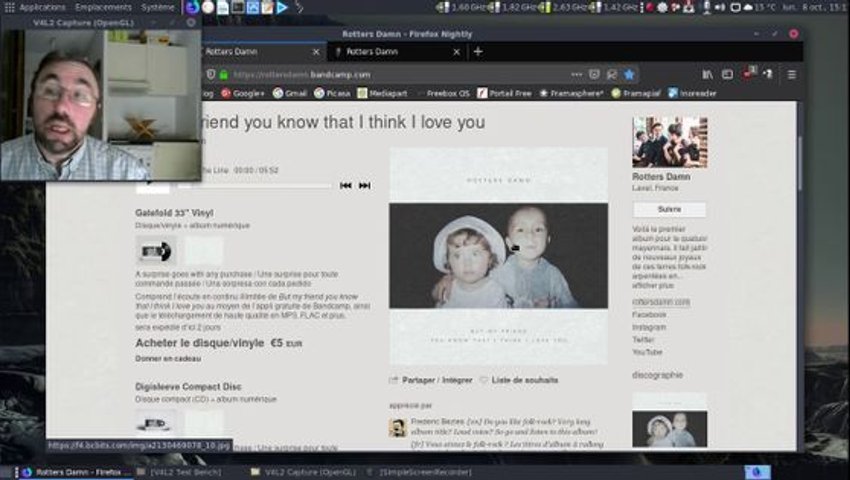Open the Portail Free bookmark
The width and height of the screenshot is (850, 480).
coord(505,93)
